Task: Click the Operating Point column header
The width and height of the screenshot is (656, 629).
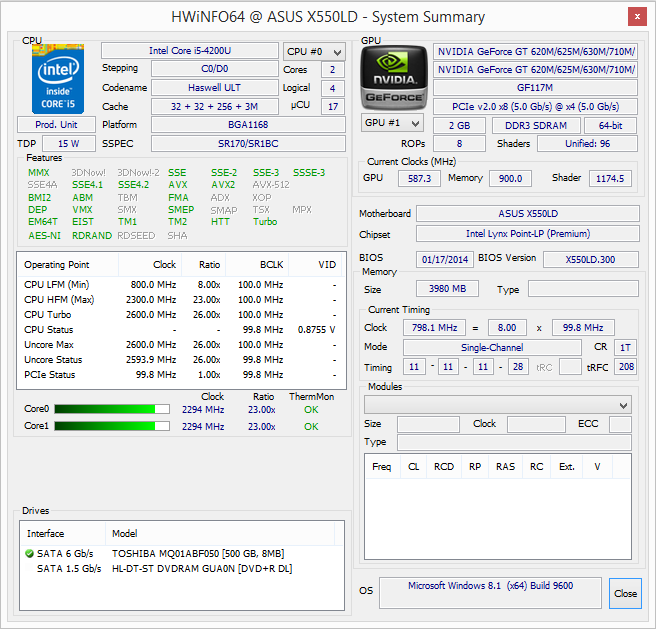Action: [x=68, y=264]
